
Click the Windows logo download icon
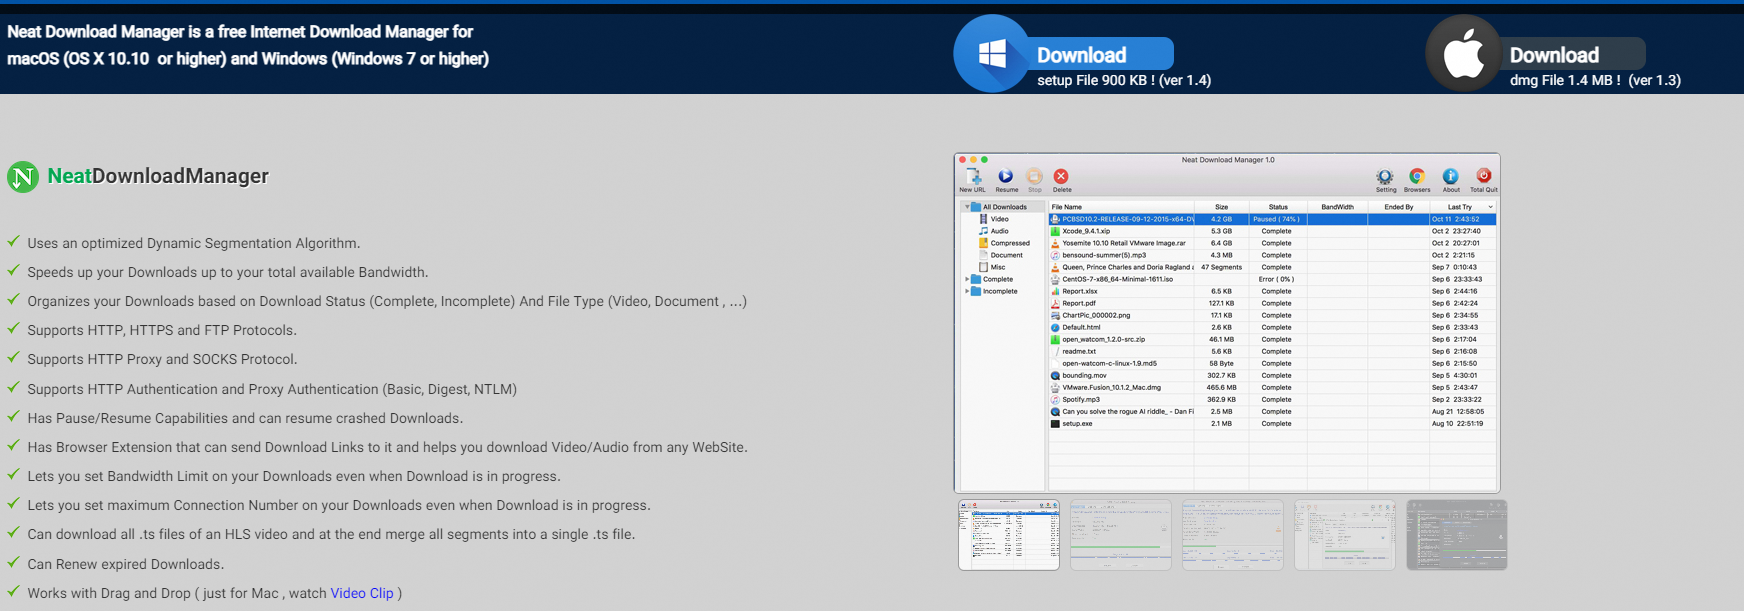992,54
